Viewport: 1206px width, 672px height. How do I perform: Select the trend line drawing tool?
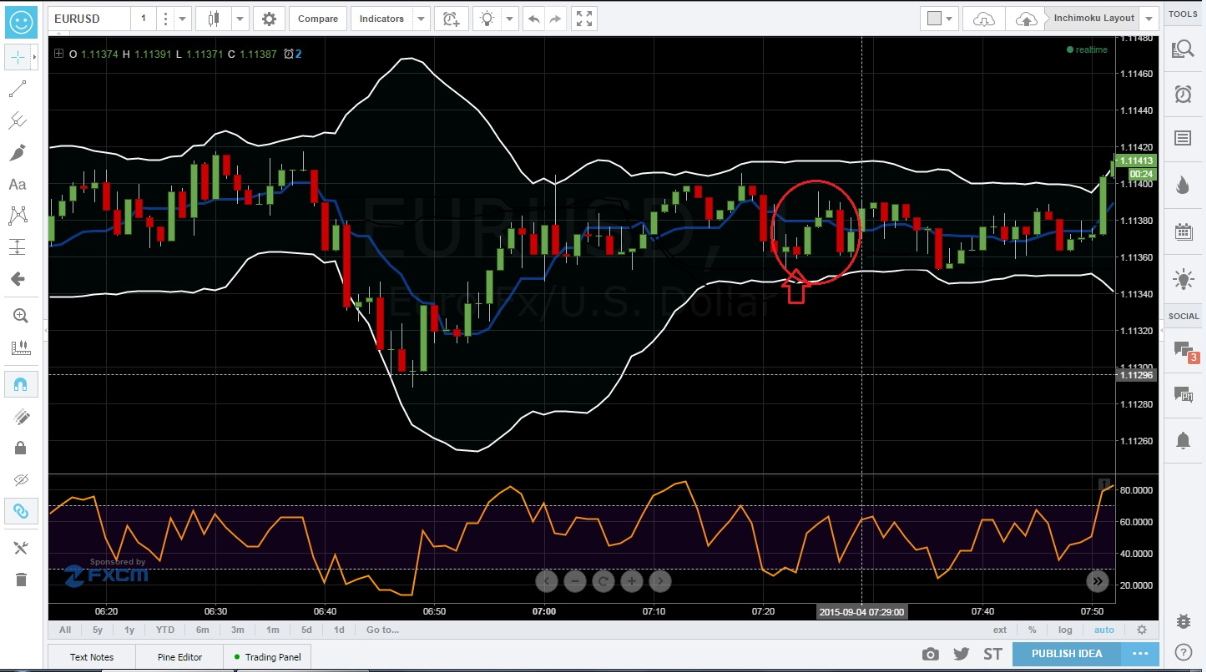click(x=18, y=89)
